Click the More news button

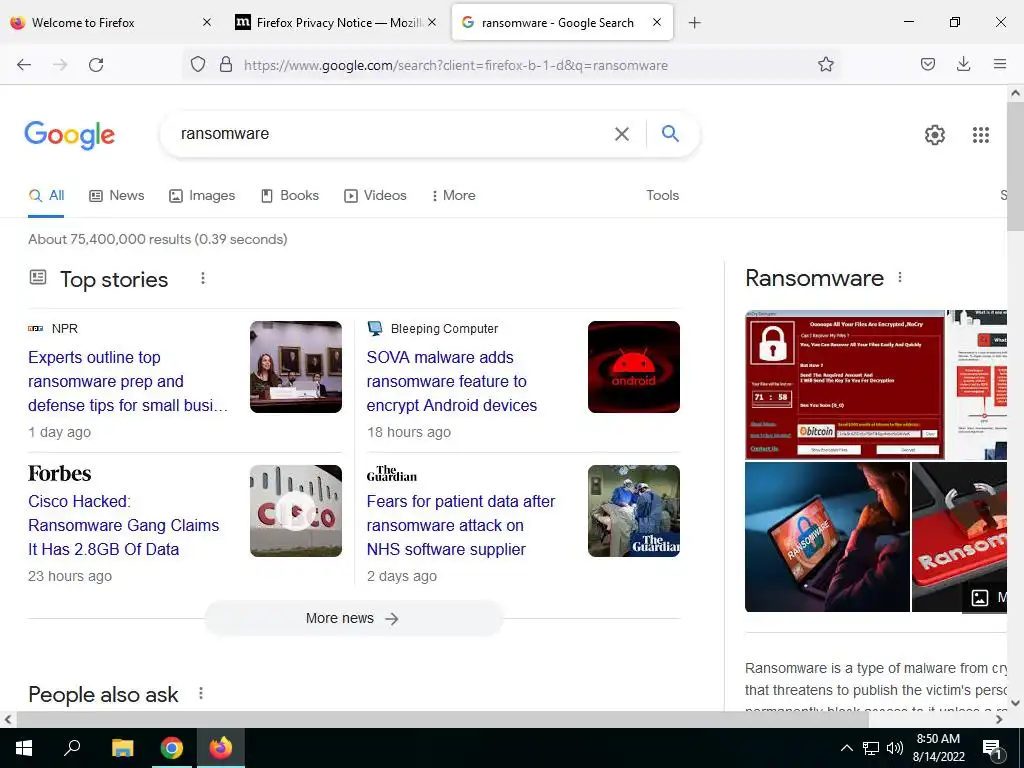coord(353,618)
